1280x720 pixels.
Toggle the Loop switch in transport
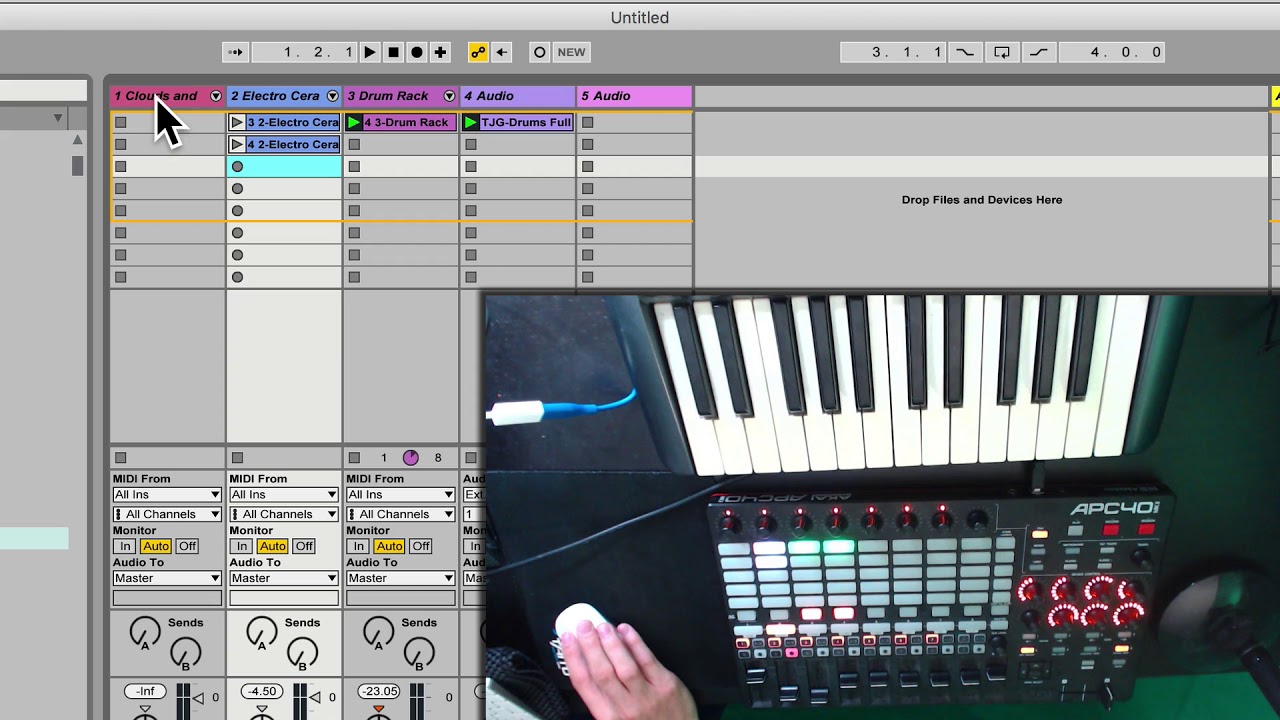point(1002,52)
